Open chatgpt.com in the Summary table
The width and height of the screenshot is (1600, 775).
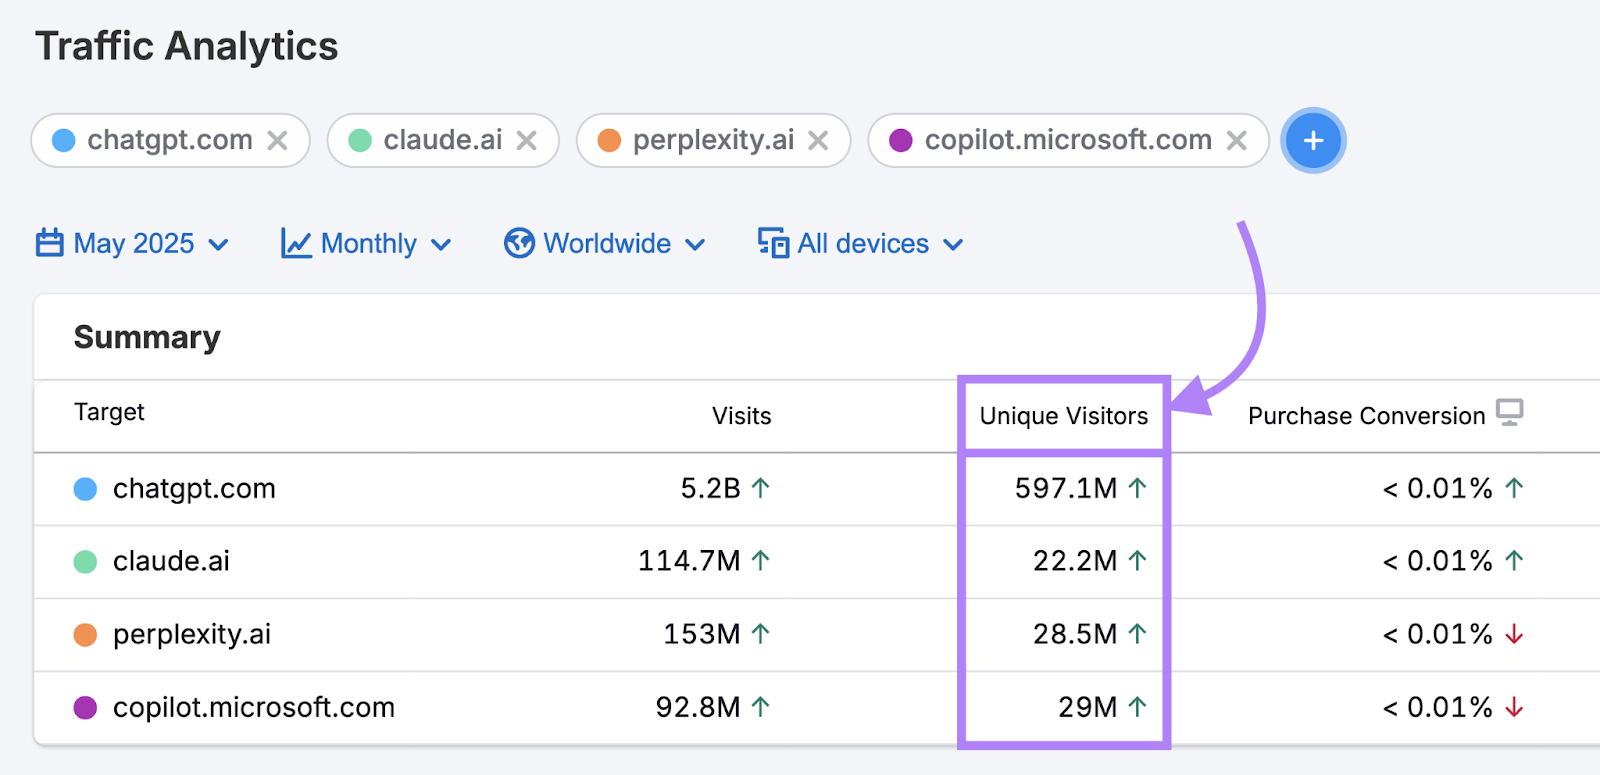[194, 488]
